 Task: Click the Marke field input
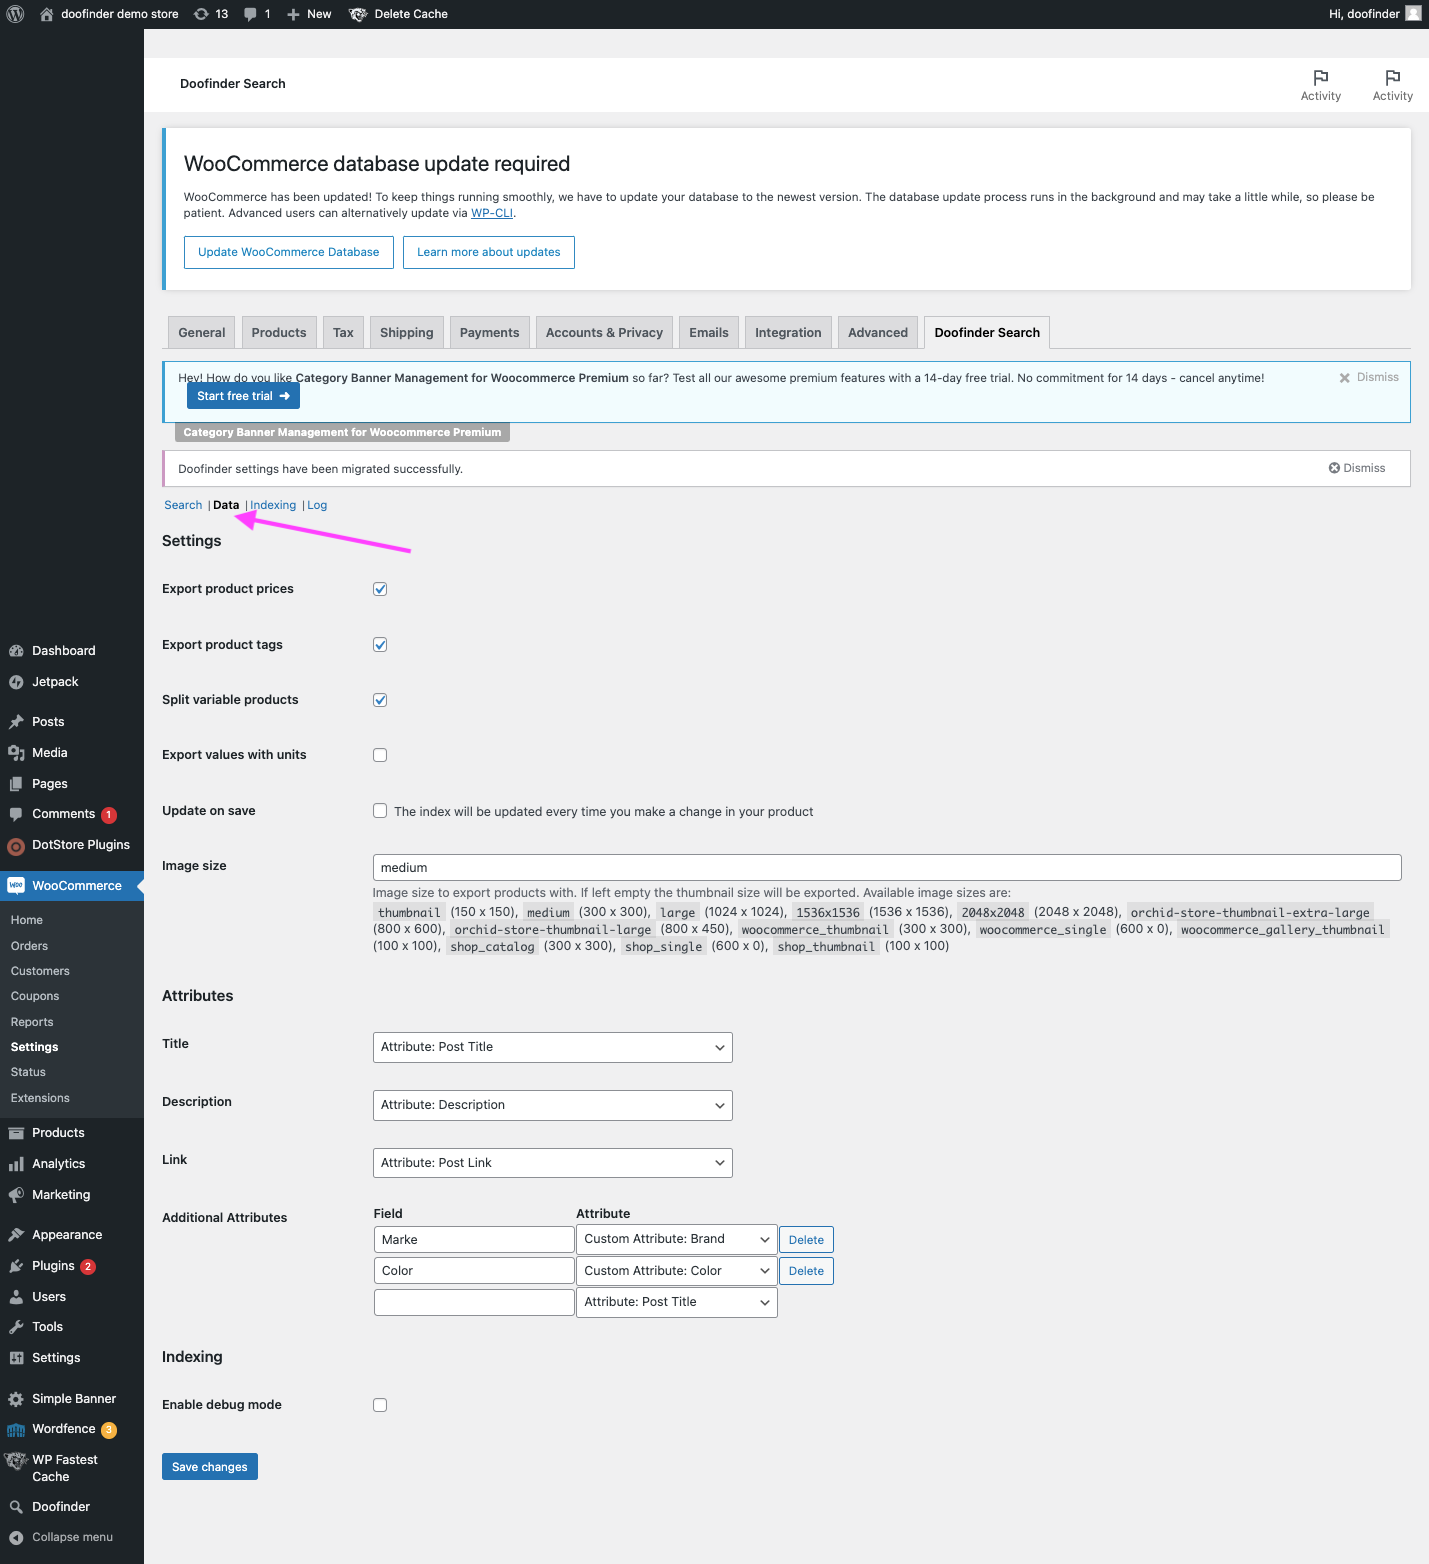(x=474, y=1240)
